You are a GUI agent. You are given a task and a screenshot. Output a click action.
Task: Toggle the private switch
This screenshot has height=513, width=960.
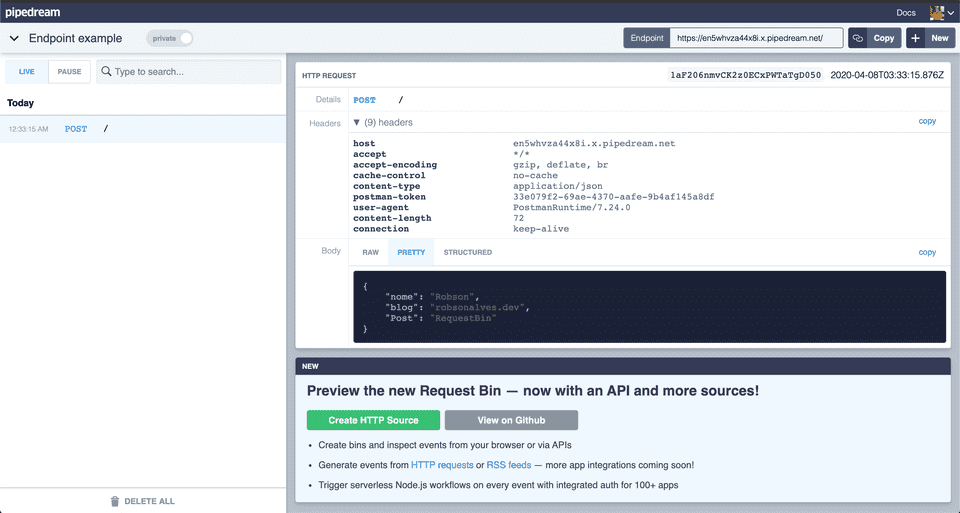170,38
